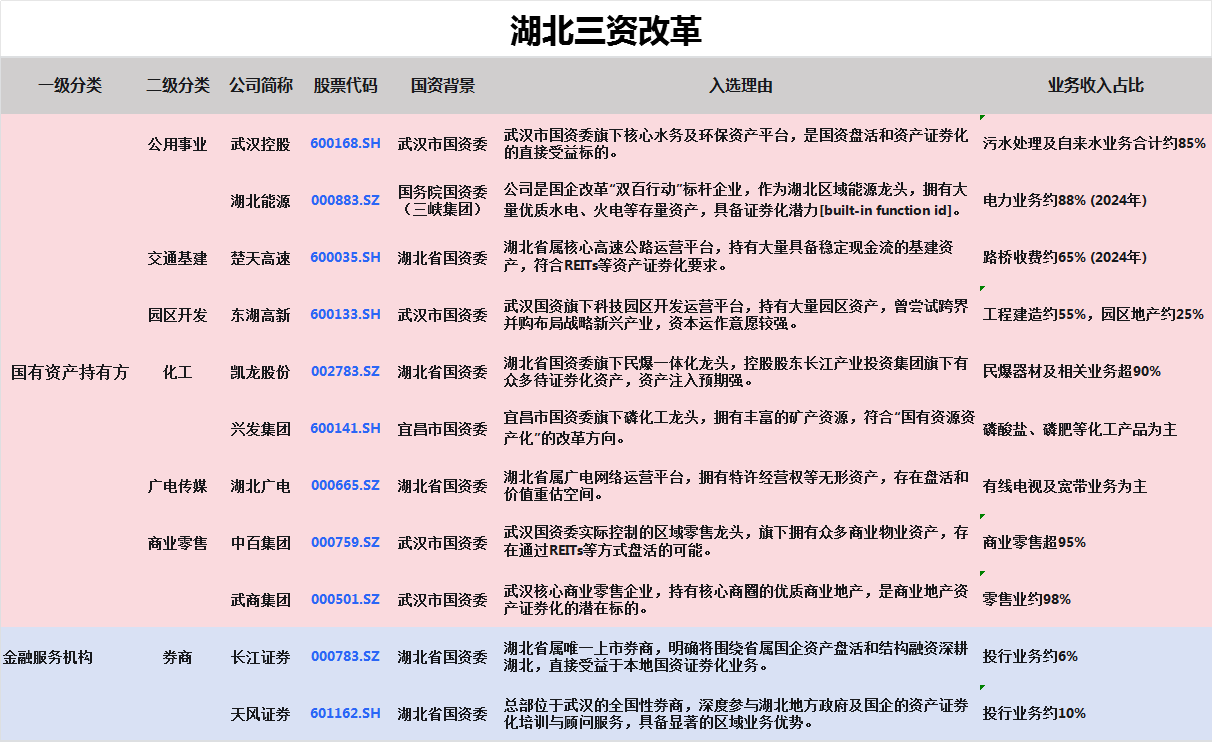Select company name 湖北能源
The height and width of the screenshot is (742, 1212).
click(x=261, y=201)
